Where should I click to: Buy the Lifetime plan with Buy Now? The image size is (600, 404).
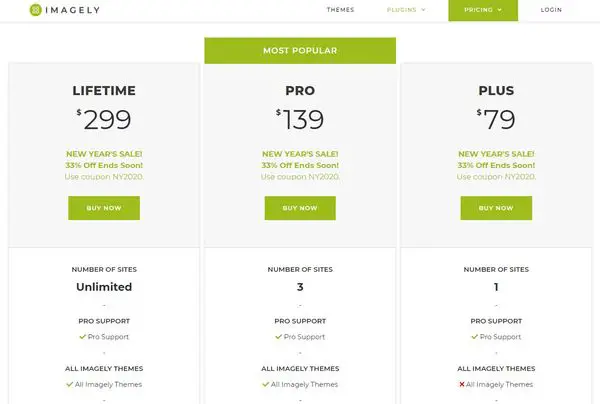(104, 208)
